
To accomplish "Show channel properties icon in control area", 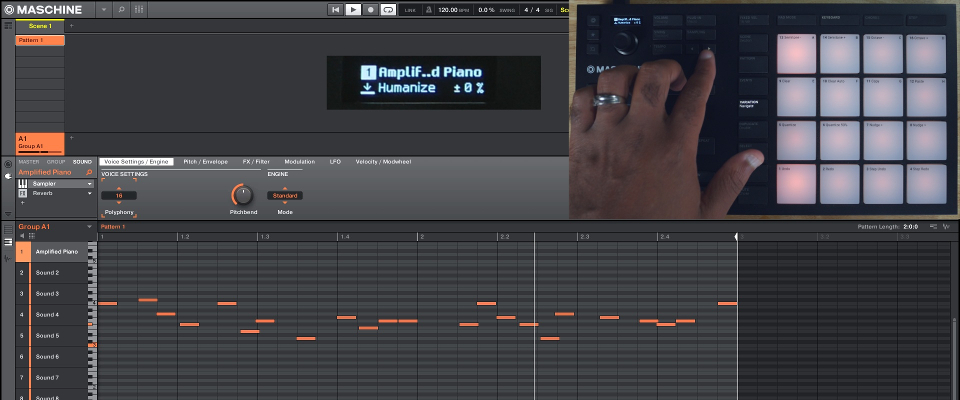I will (8, 164).
